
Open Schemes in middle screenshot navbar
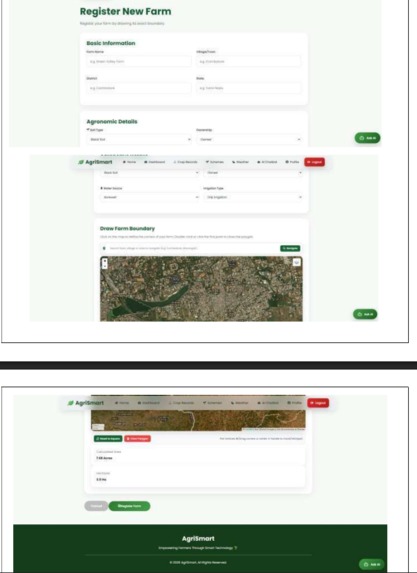[x=215, y=162]
